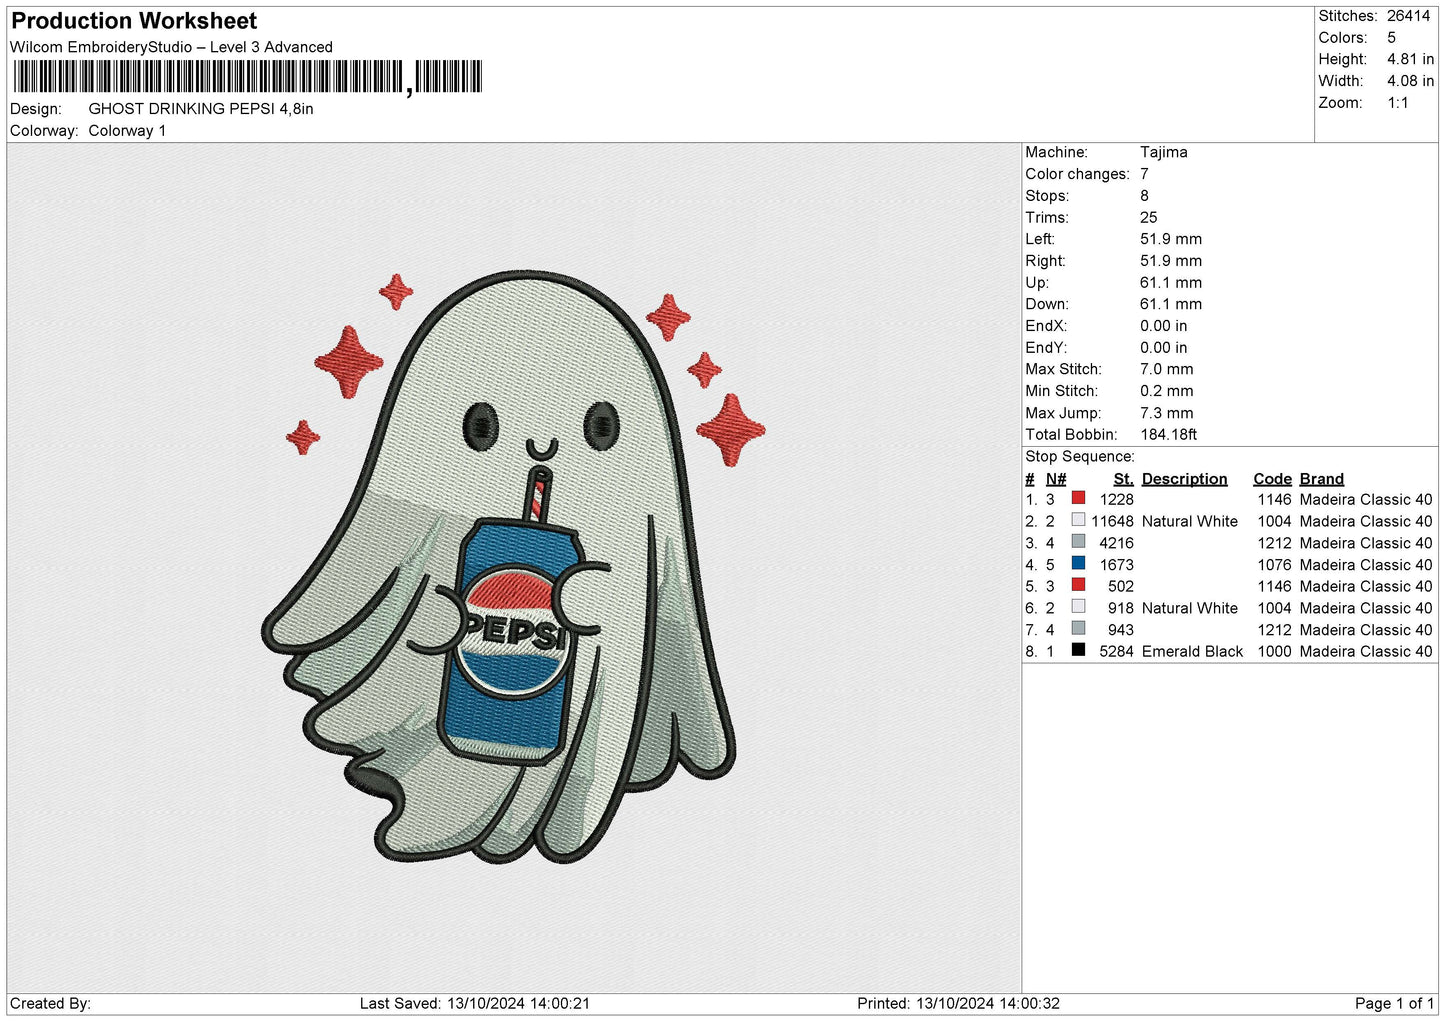Viewport: 1445px width, 1021px height.
Task: Click the blue swatch in stop row 4
Action: click(x=1078, y=564)
